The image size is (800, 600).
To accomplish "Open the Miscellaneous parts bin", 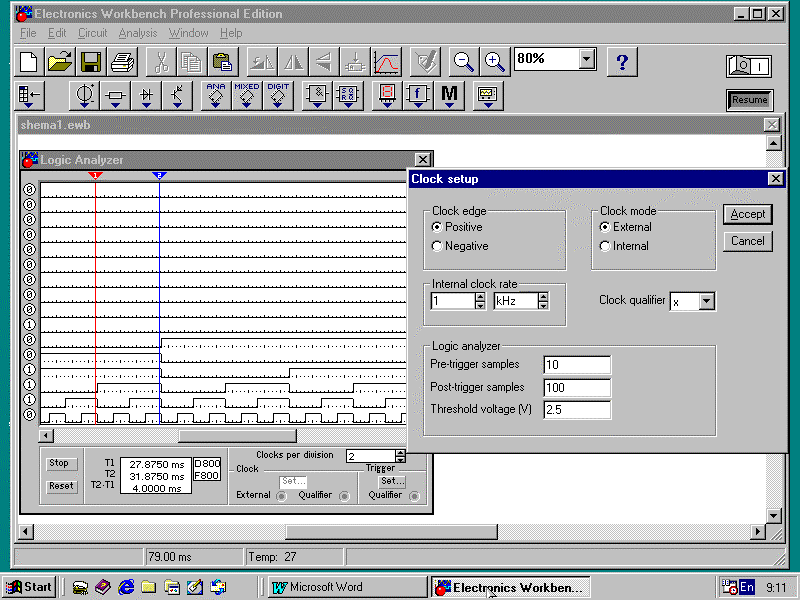I will coord(449,95).
